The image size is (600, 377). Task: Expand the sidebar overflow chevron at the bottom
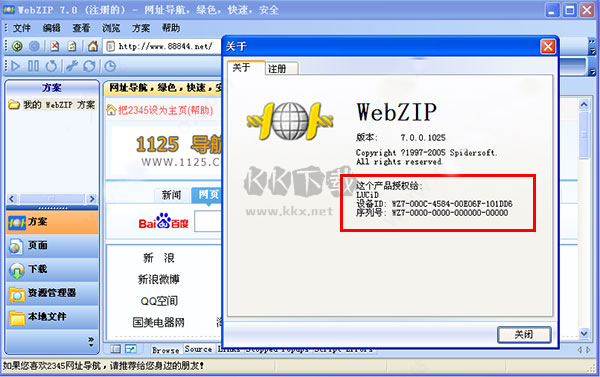(91, 341)
